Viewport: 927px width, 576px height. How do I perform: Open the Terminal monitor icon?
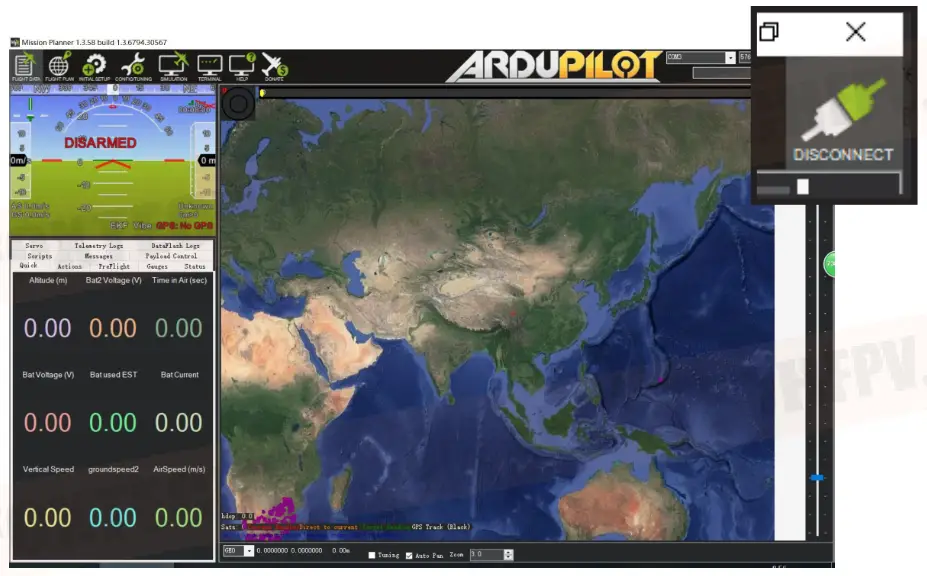tap(209, 67)
